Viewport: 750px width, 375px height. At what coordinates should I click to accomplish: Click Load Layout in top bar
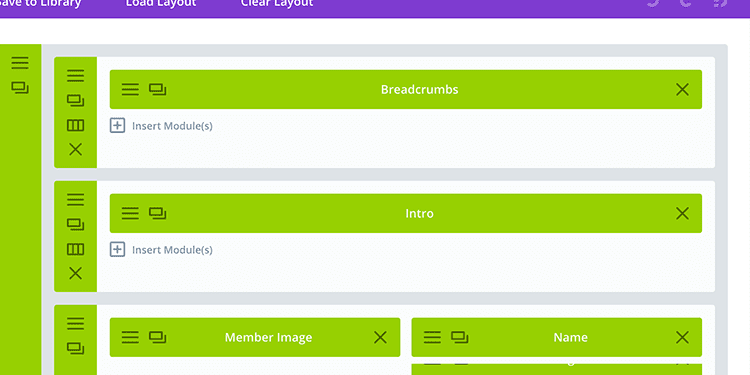point(161,3)
